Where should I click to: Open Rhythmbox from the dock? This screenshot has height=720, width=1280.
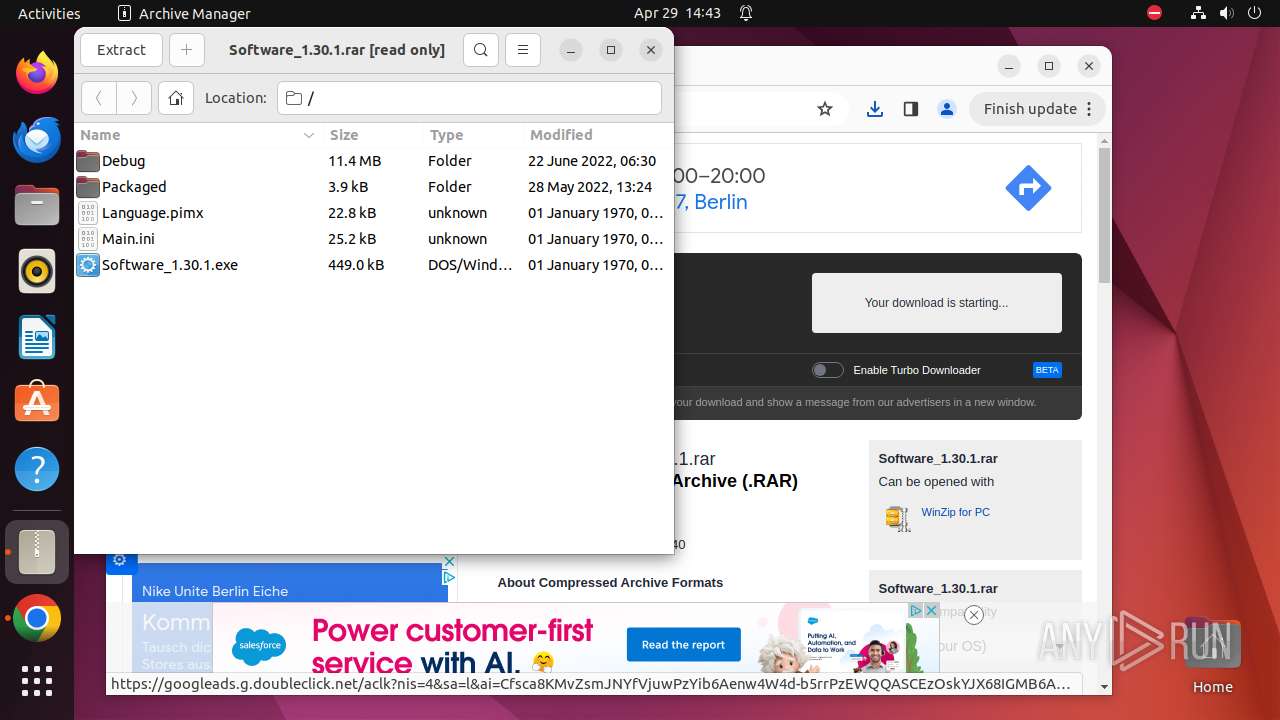coord(37,271)
